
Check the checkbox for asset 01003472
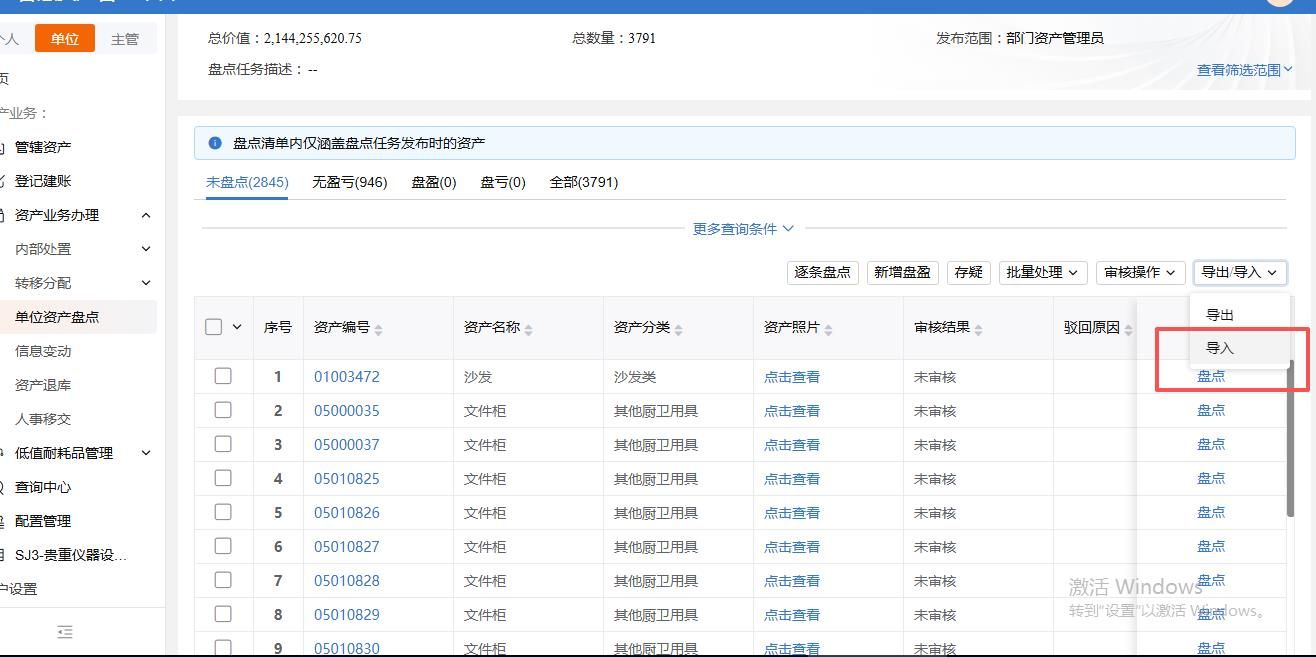(x=223, y=376)
